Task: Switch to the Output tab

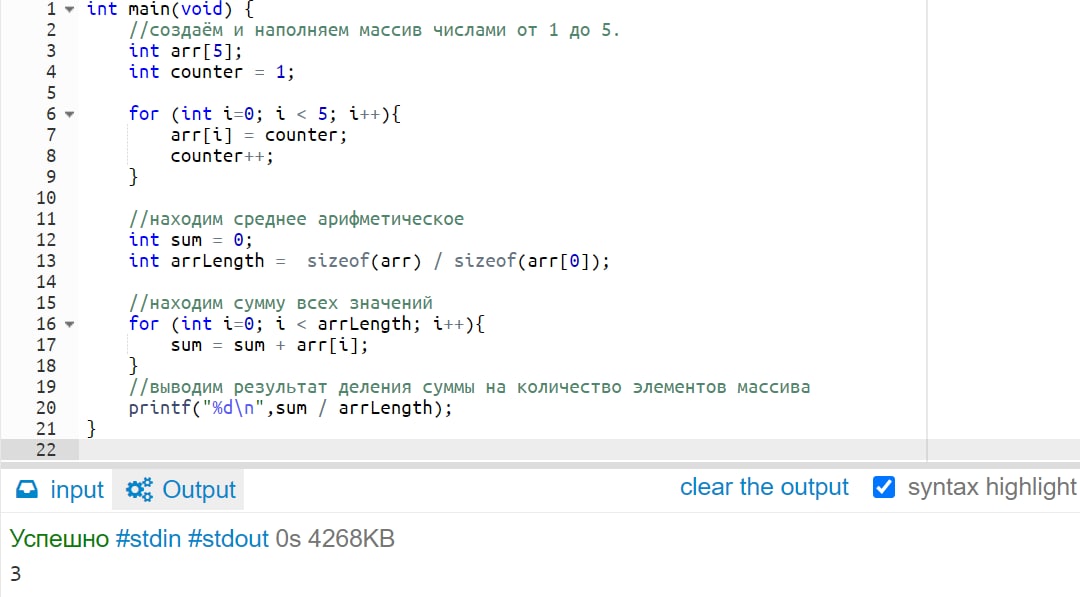Action: pyautogui.click(x=180, y=490)
